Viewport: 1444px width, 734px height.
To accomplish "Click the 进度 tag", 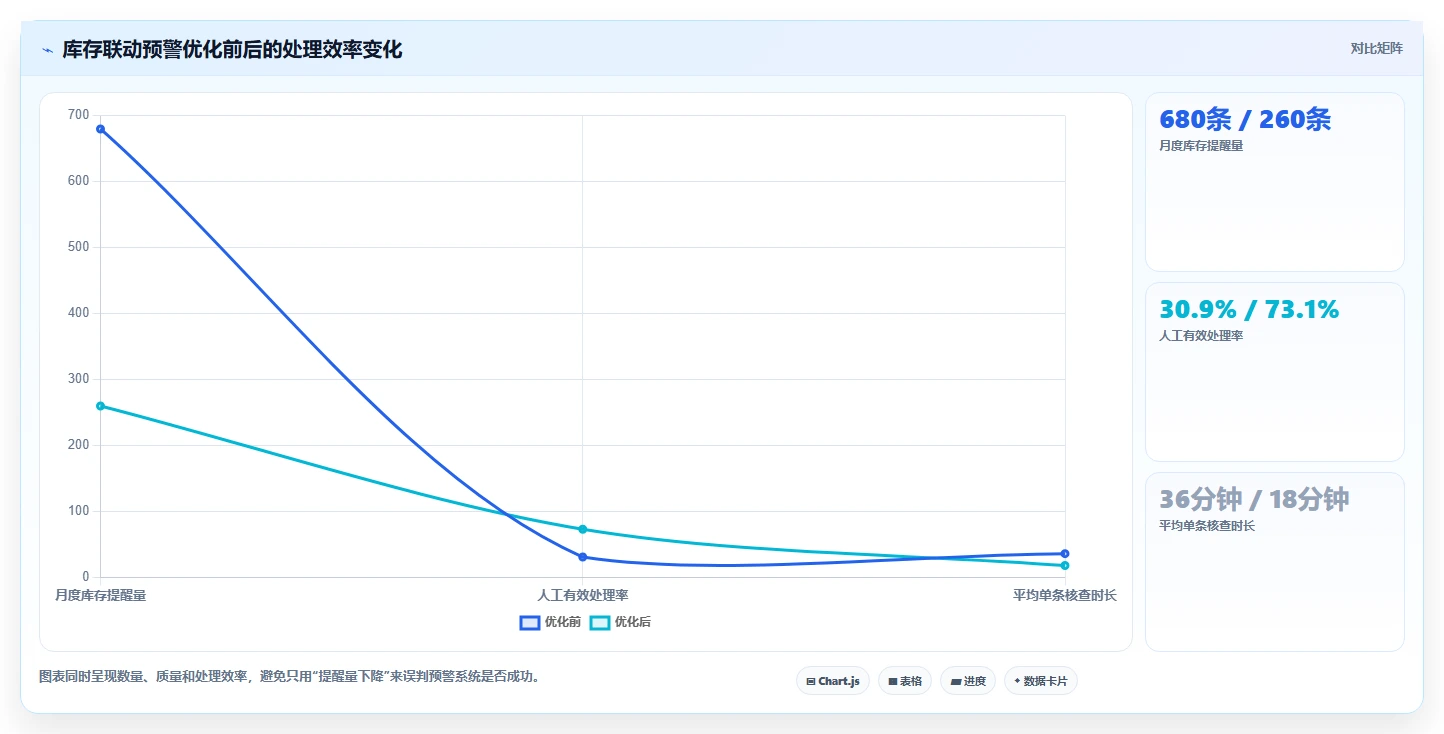I will click(968, 681).
